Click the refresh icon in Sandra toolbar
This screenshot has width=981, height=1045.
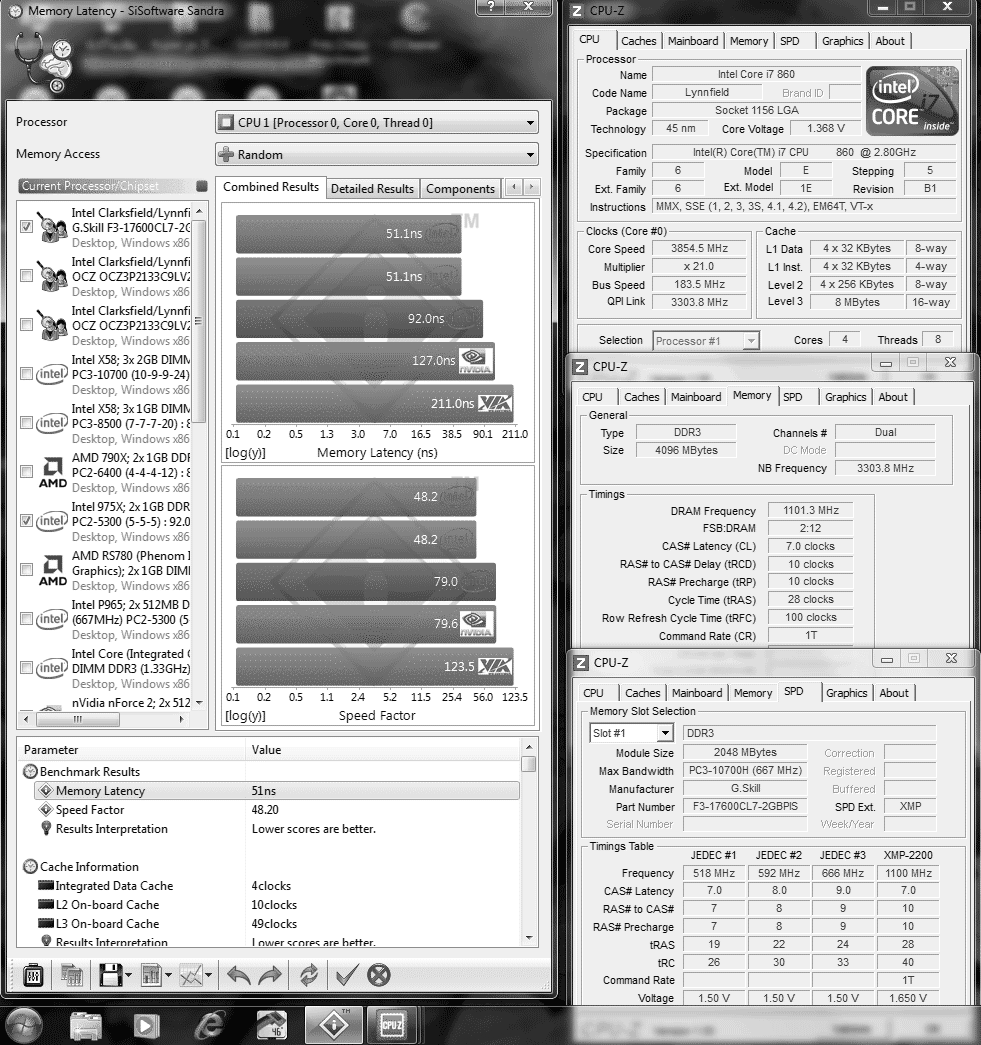point(309,976)
